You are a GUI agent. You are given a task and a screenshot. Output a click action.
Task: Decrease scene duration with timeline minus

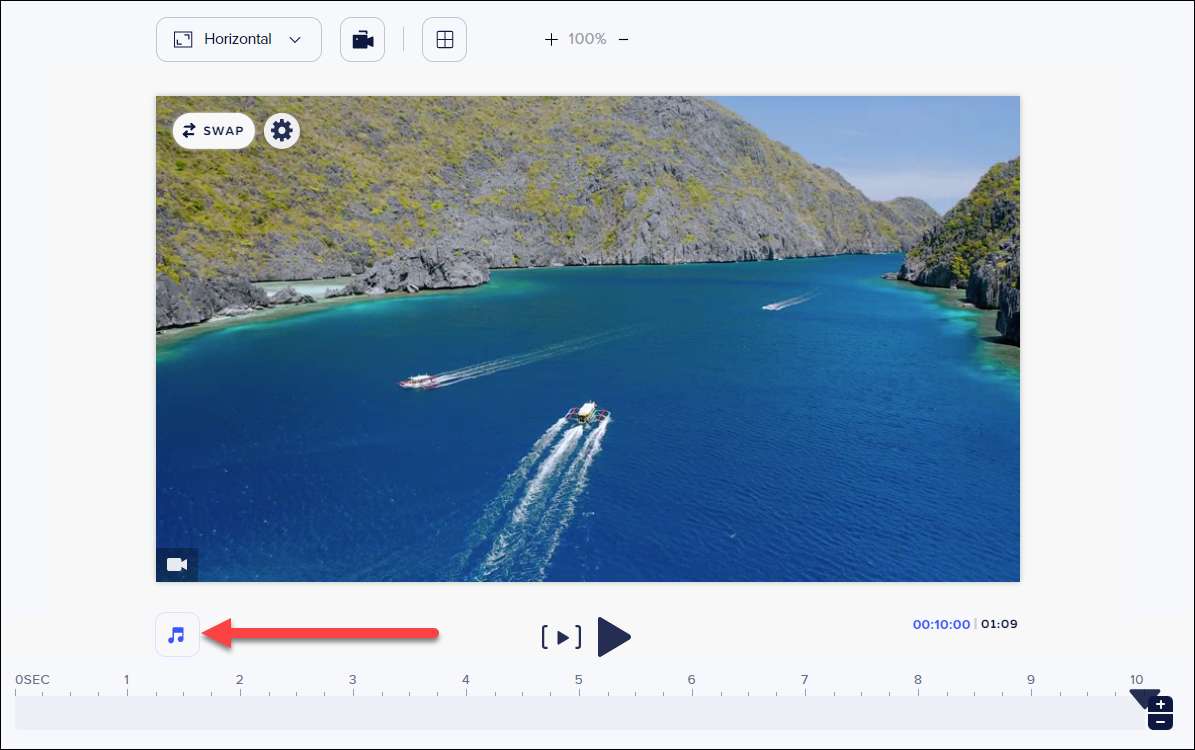point(1160,721)
